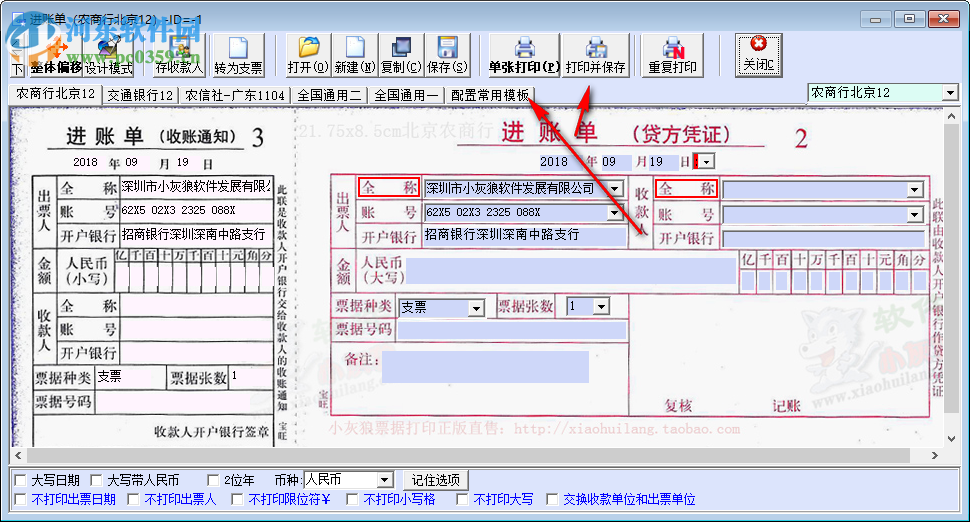
Task: Check the 不打印大写 option
Action: pos(462,499)
